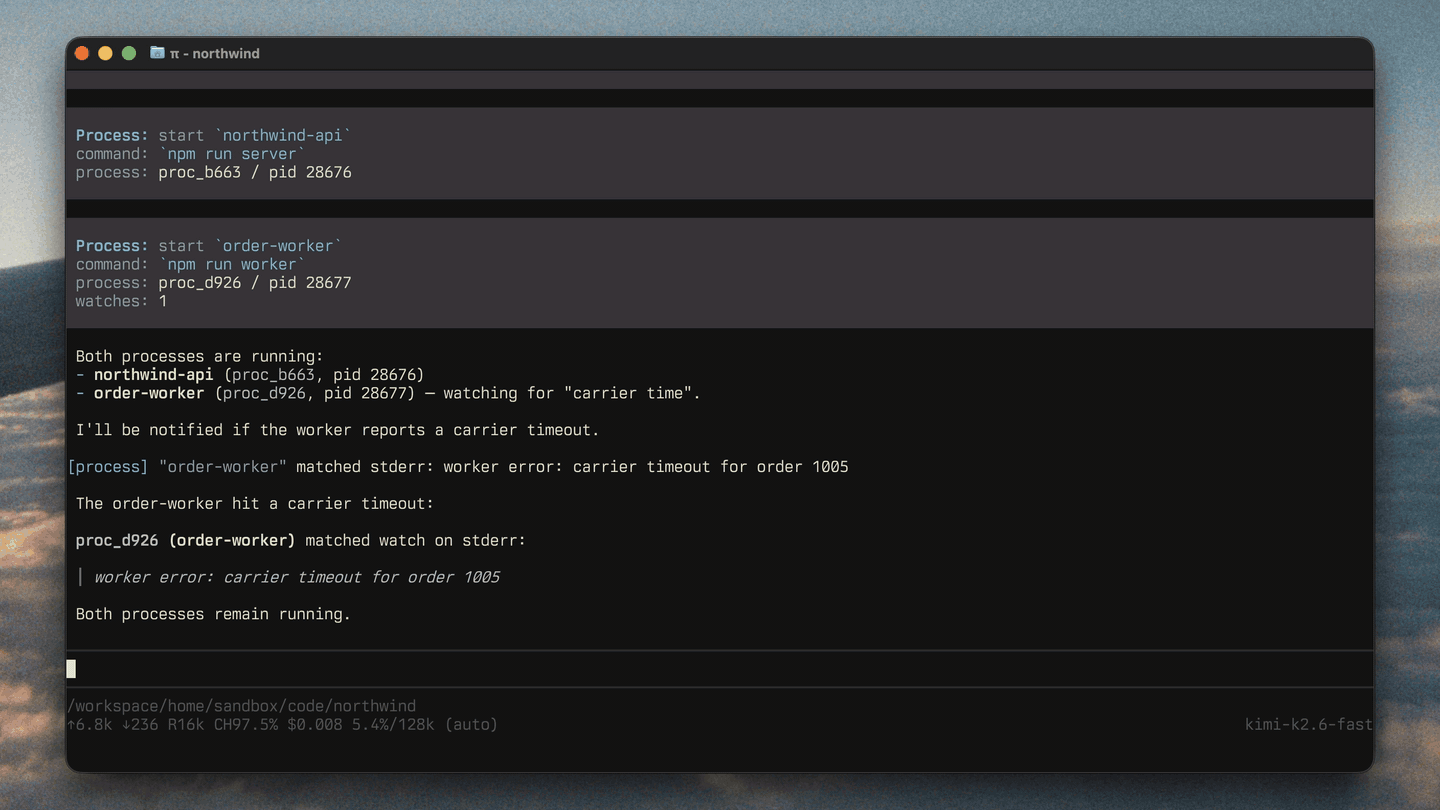
Task: Click the "↓236" download token stat
Action: point(140,724)
